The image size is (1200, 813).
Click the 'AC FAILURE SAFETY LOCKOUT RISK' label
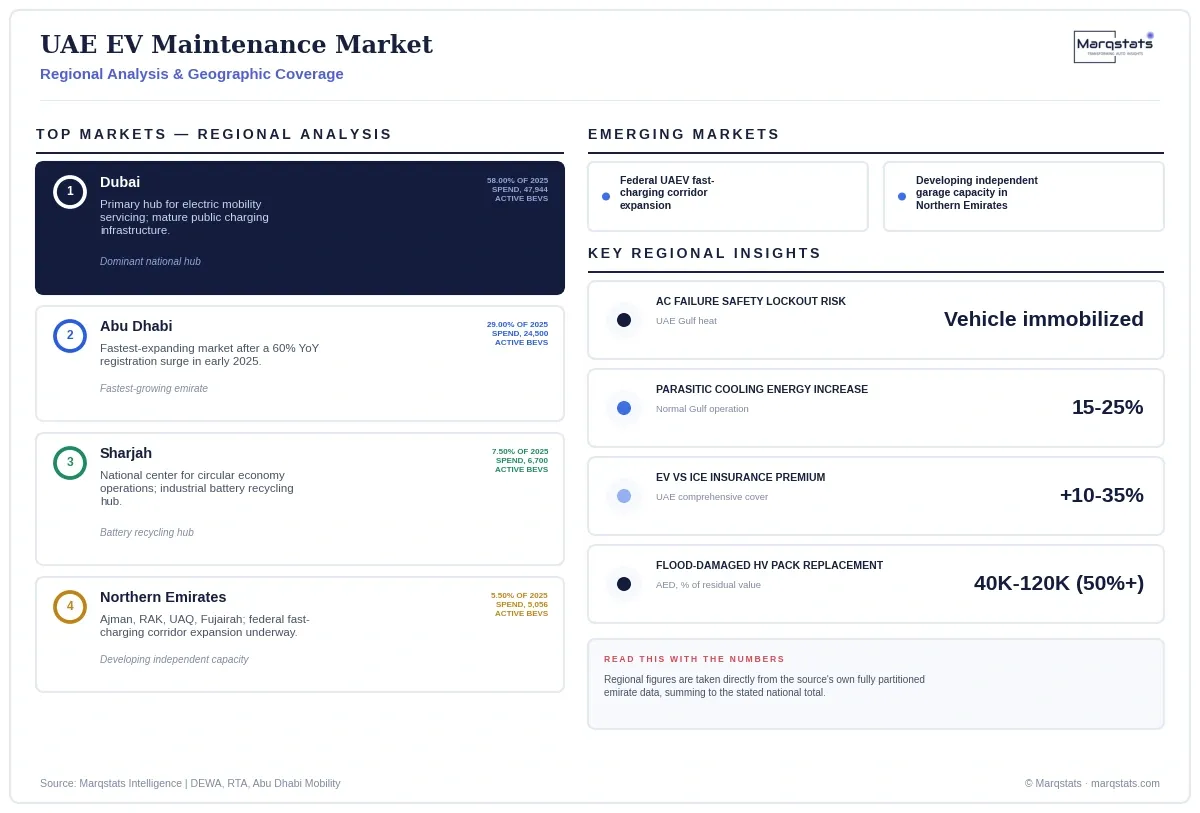[751, 301]
